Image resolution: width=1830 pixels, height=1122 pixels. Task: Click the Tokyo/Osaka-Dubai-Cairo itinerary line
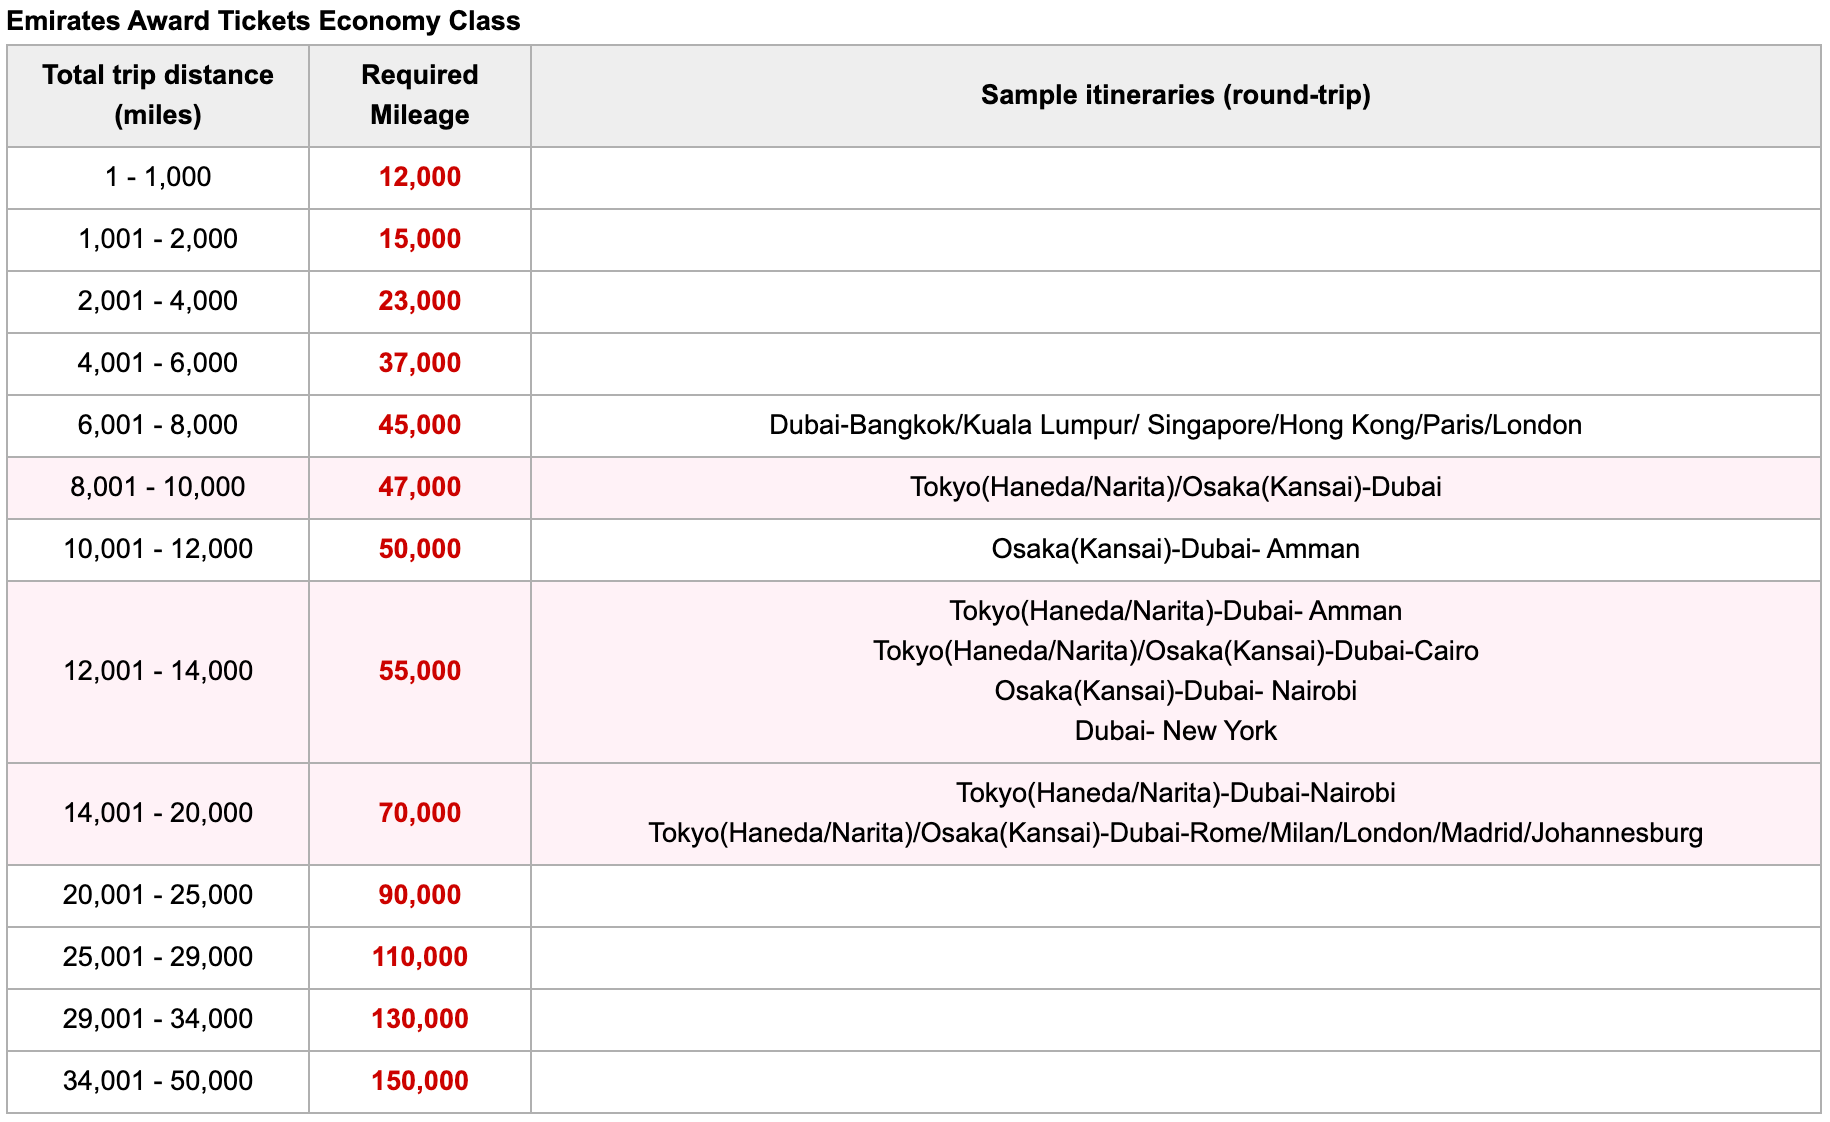(x=1176, y=651)
